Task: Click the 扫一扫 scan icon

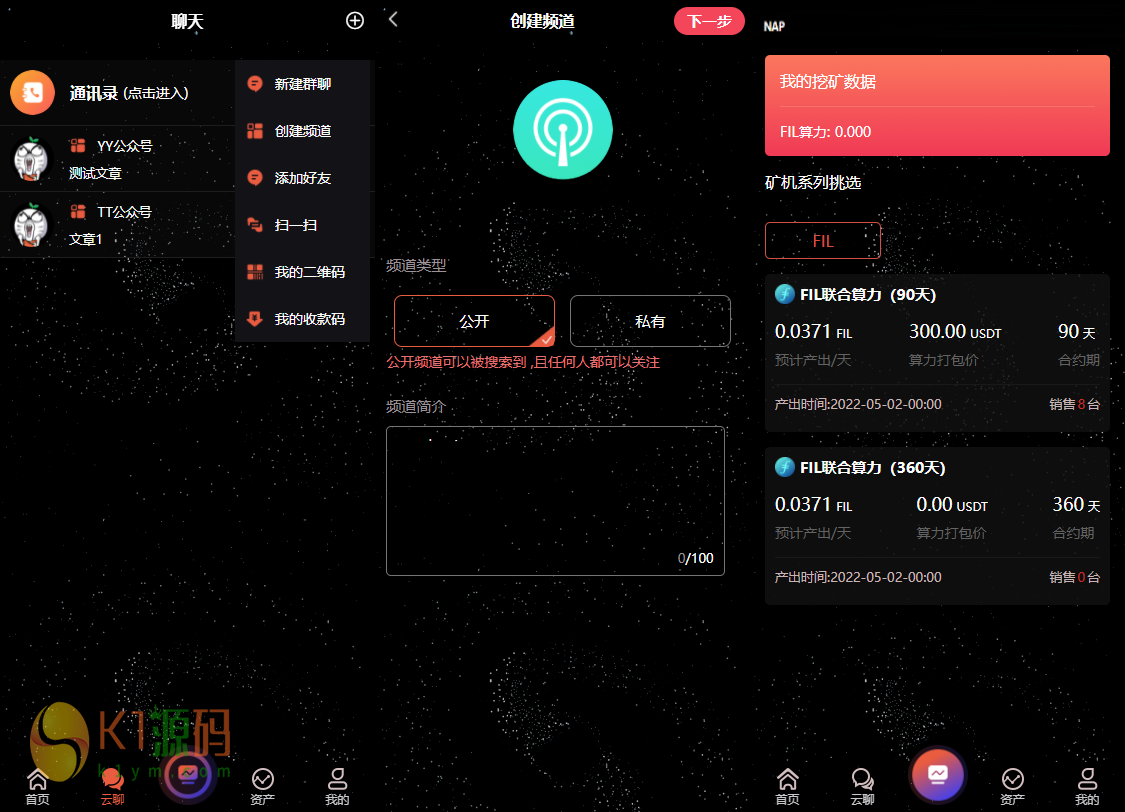Action: point(255,225)
